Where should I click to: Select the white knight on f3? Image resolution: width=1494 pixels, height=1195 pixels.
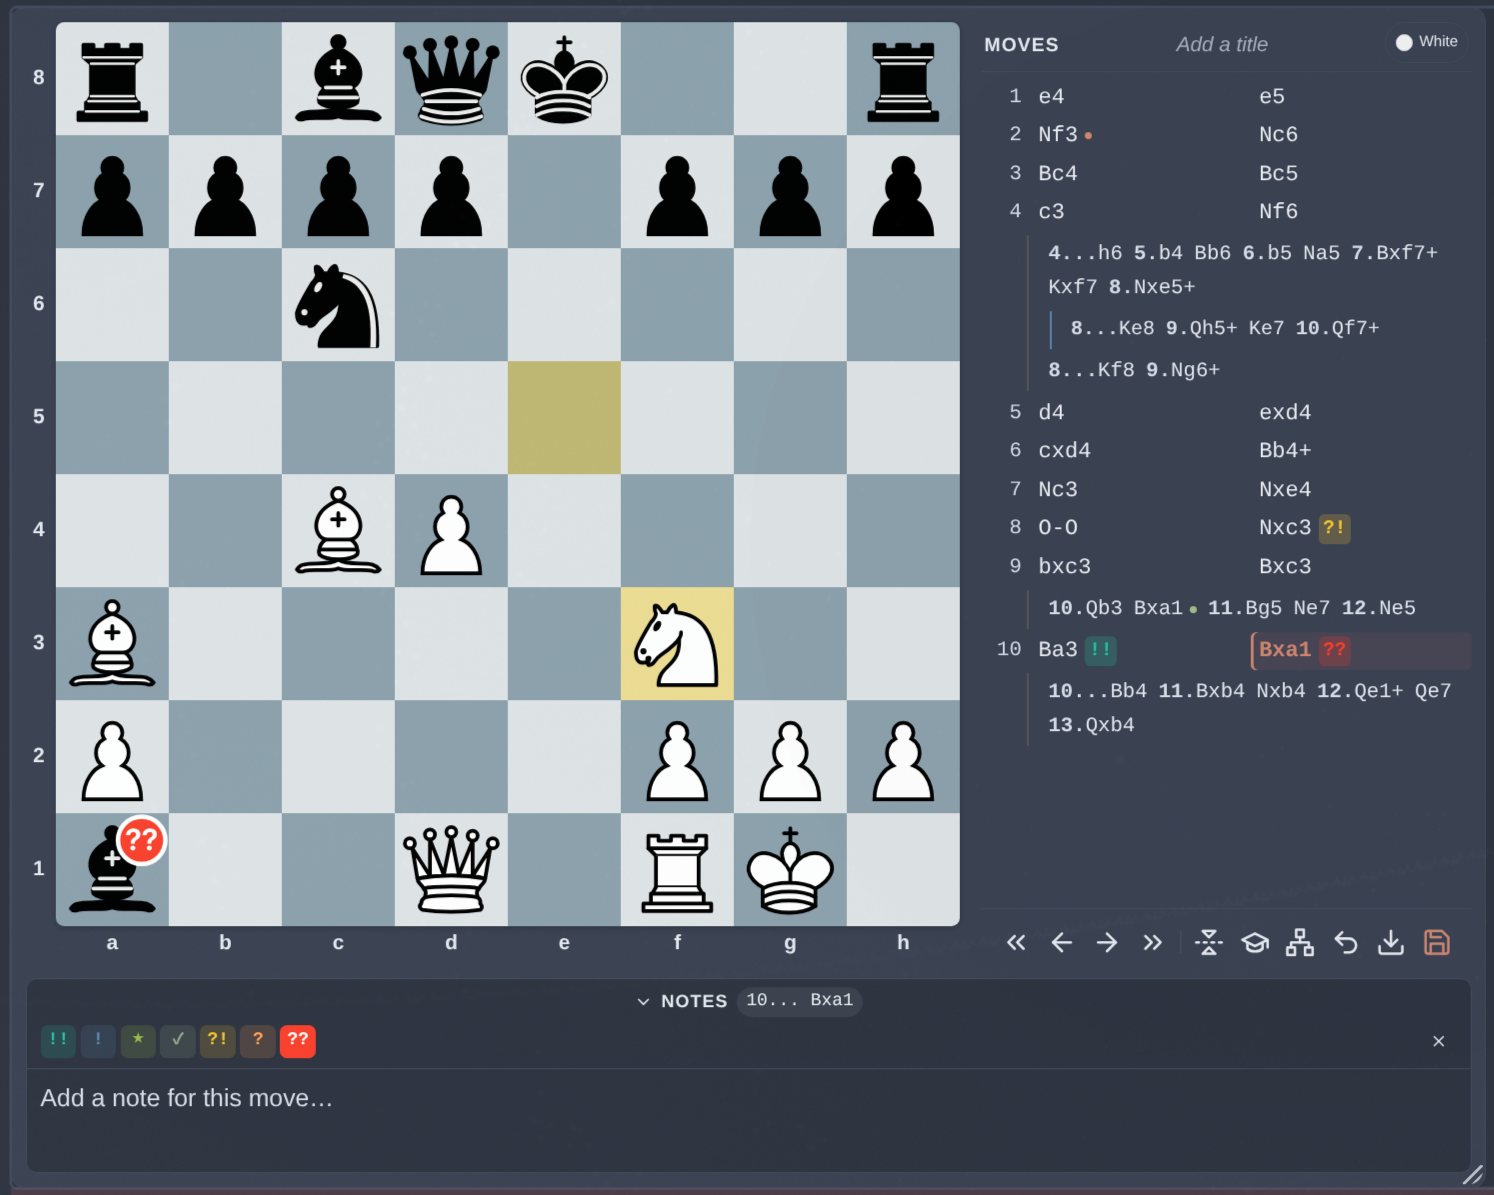(677, 644)
